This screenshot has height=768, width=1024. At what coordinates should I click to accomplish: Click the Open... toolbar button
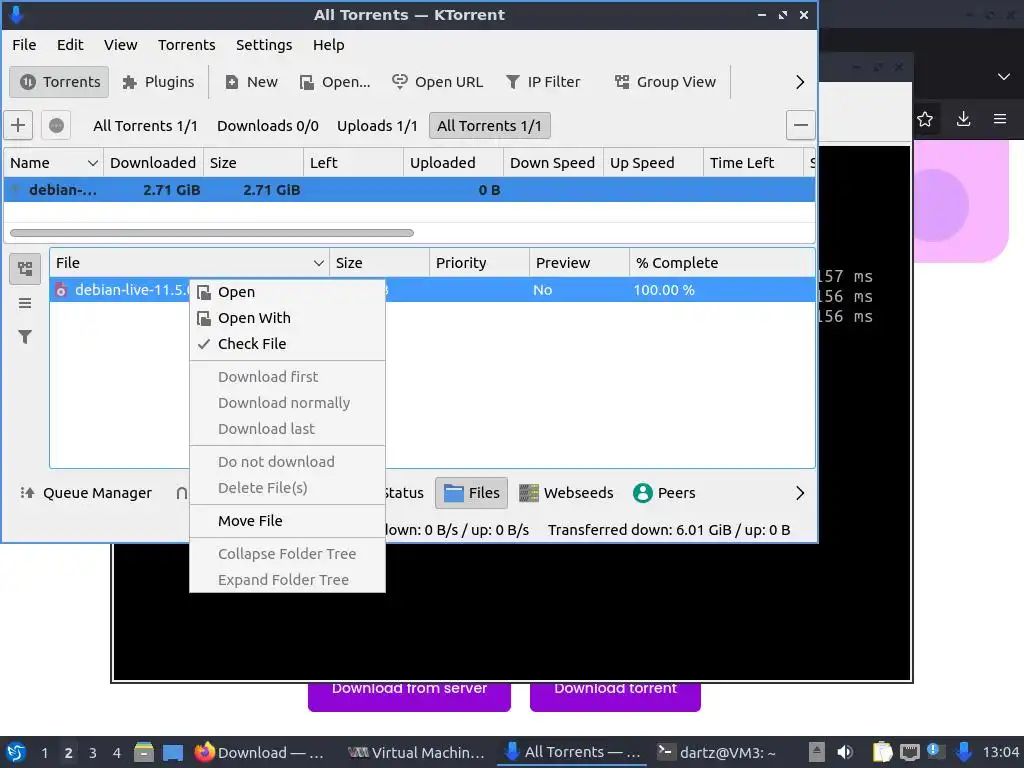[335, 82]
